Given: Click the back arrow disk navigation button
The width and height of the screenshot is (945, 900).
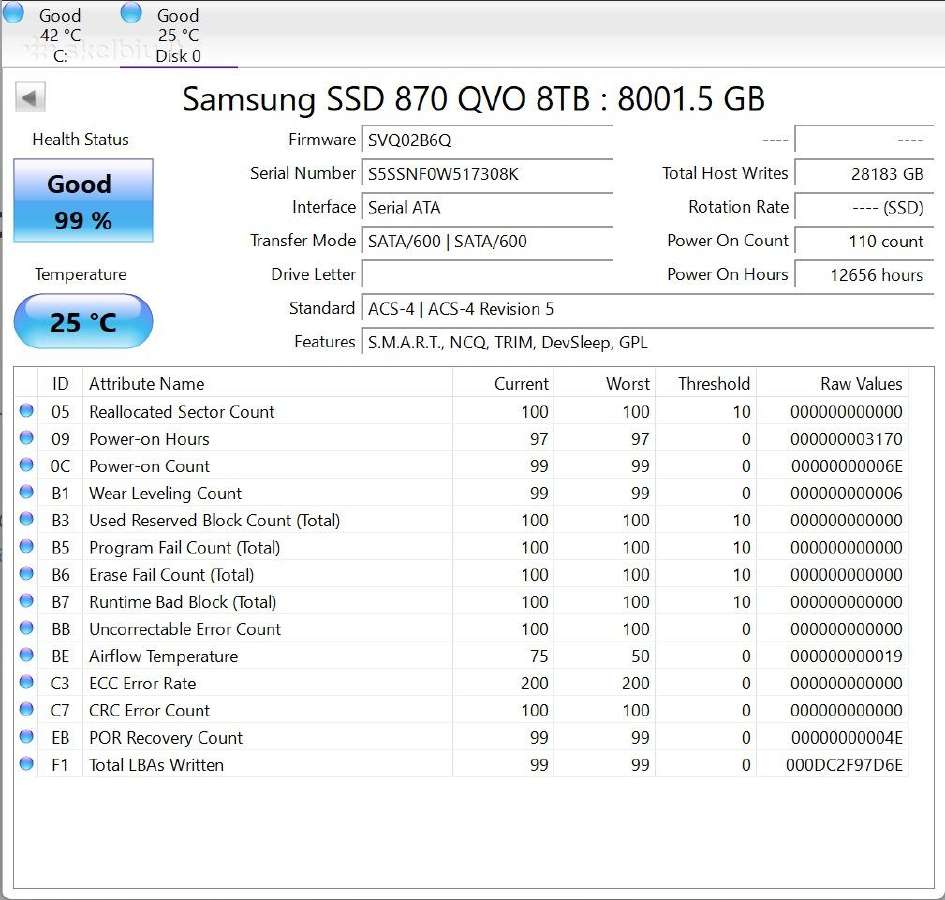Looking at the screenshot, I should tap(30, 98).
